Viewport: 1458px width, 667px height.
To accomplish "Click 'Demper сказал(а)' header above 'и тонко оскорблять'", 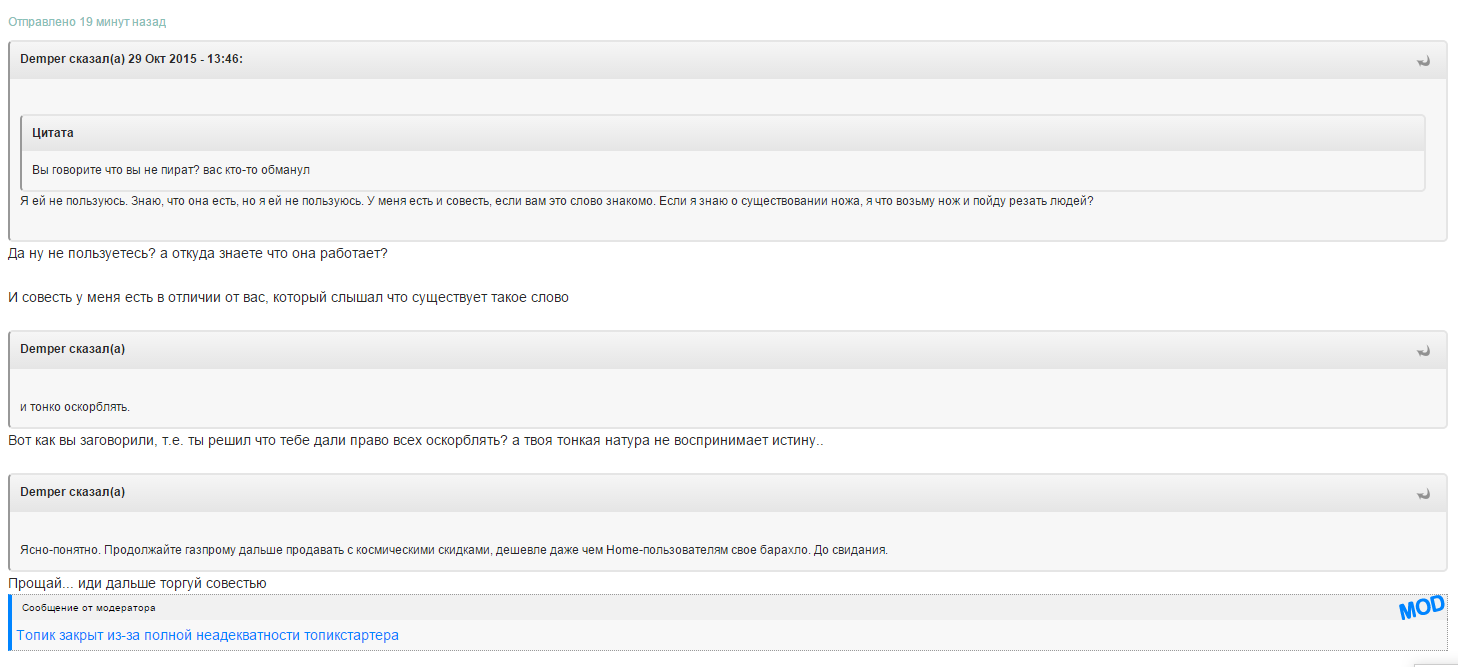I will tap(73, 349).
